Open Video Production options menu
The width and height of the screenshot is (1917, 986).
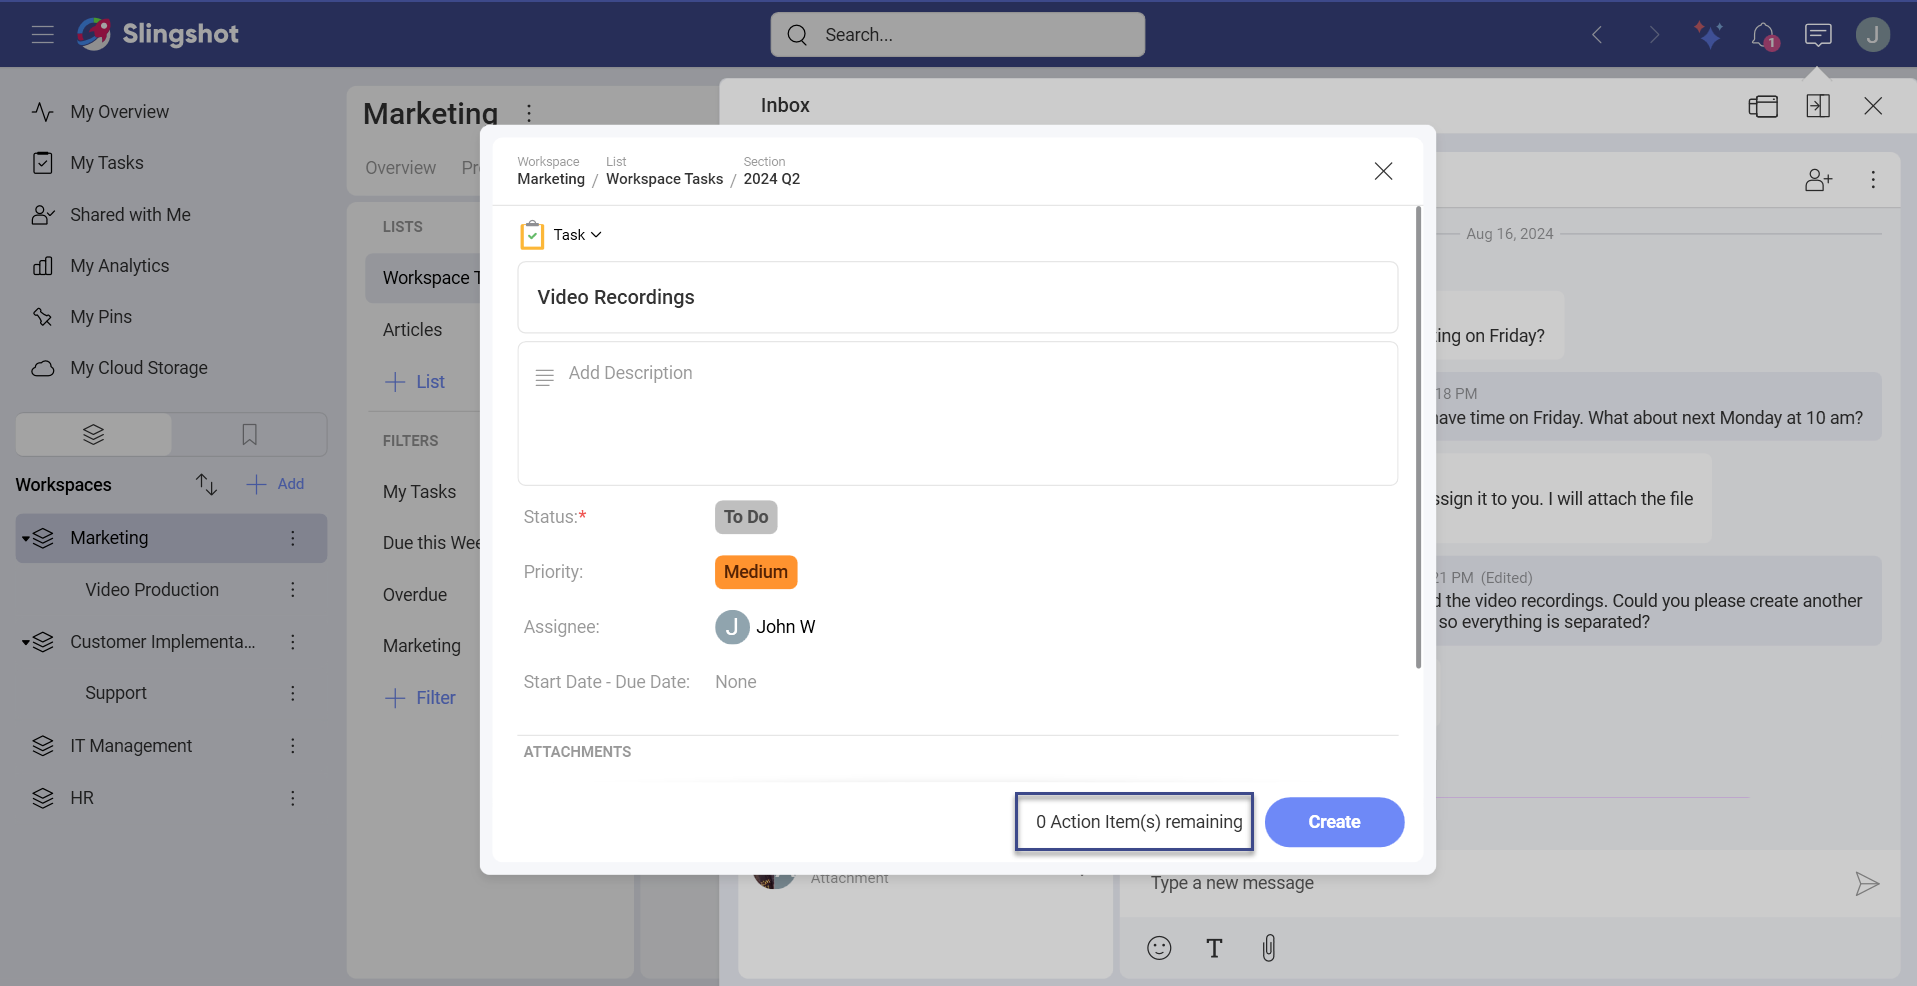point(293,590)
